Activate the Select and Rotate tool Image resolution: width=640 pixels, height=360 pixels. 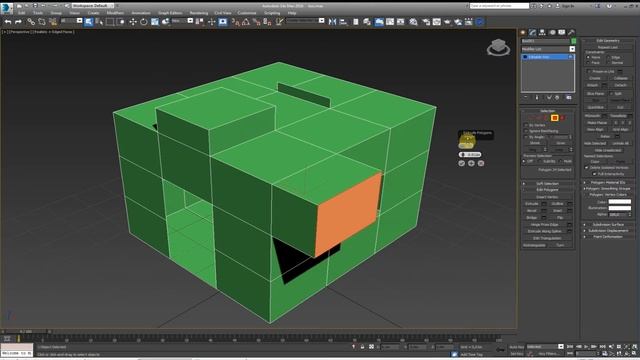tap(144, 22)
